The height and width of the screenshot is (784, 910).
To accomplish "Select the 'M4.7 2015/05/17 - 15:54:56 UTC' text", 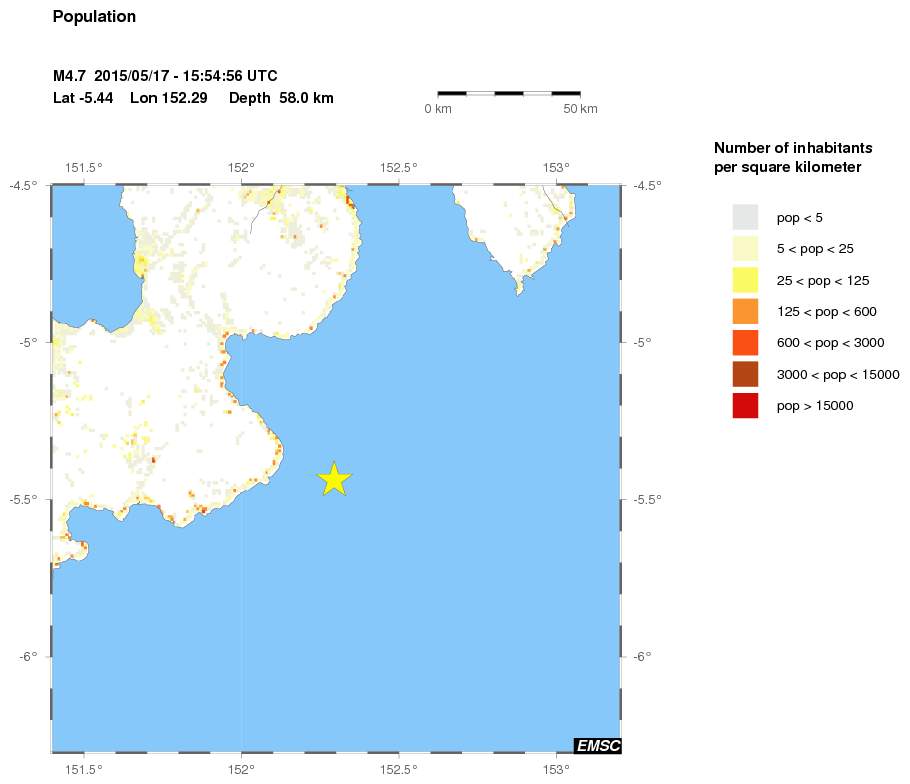I will (x=165, y=76).
